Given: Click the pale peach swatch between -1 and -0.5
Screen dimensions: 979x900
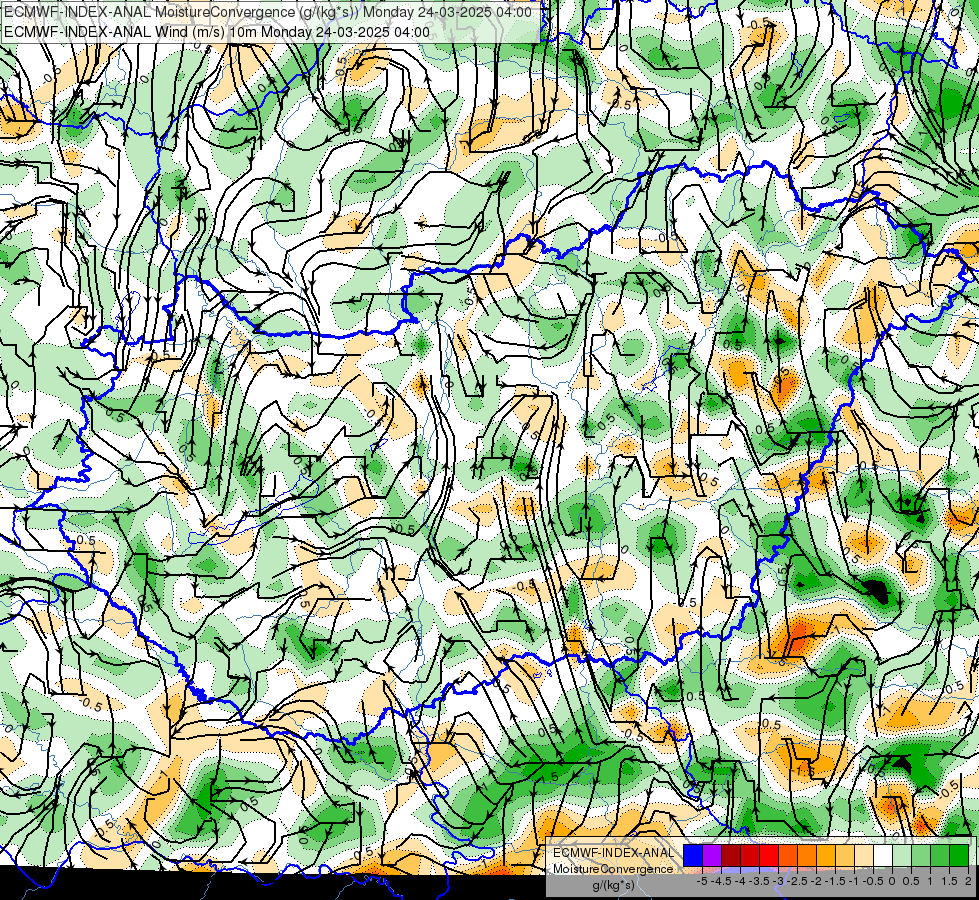Looking at the screenshot, I should click(x=864, y=855).
